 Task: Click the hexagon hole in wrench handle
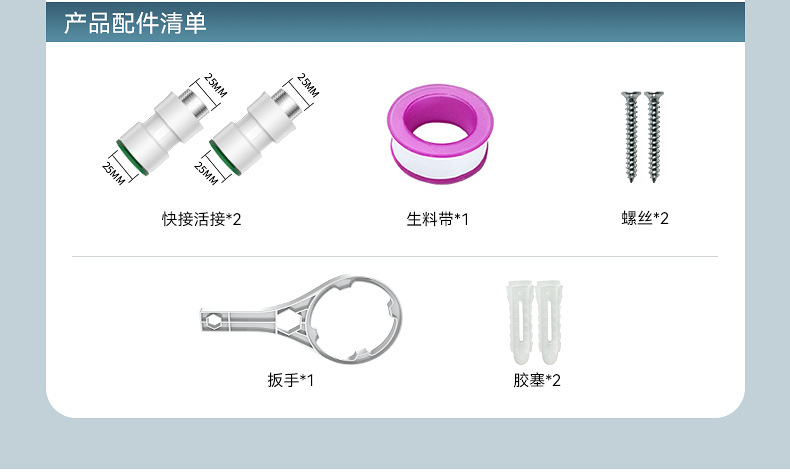tap(214, 320)
